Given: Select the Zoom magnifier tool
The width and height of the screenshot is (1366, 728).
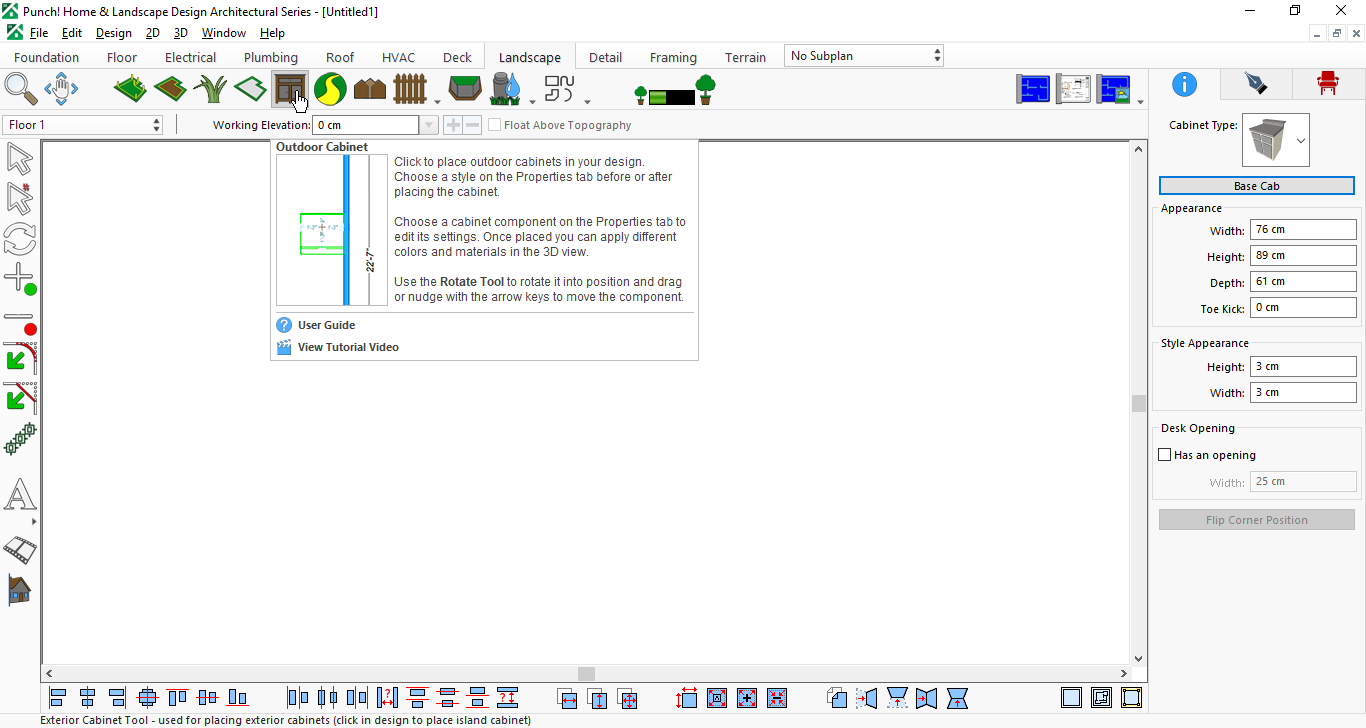Looking at the screenshot, I should 20,89.
